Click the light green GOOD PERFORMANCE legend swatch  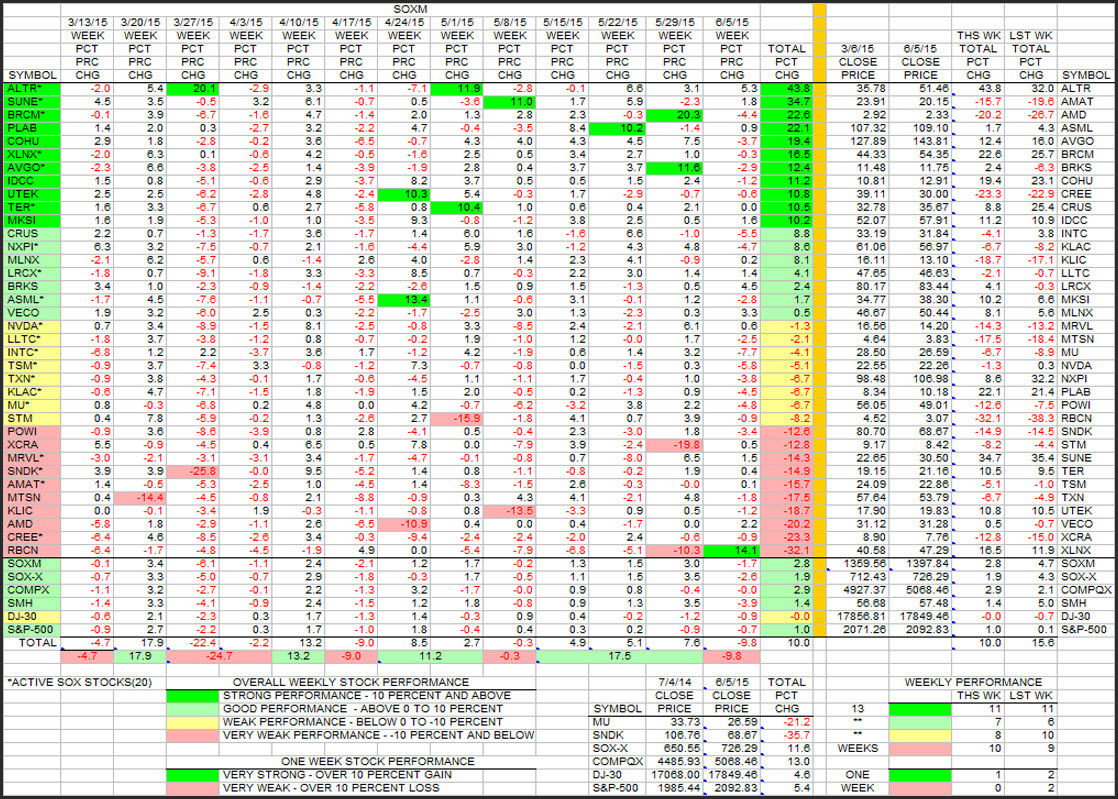[x=192, y=709]
